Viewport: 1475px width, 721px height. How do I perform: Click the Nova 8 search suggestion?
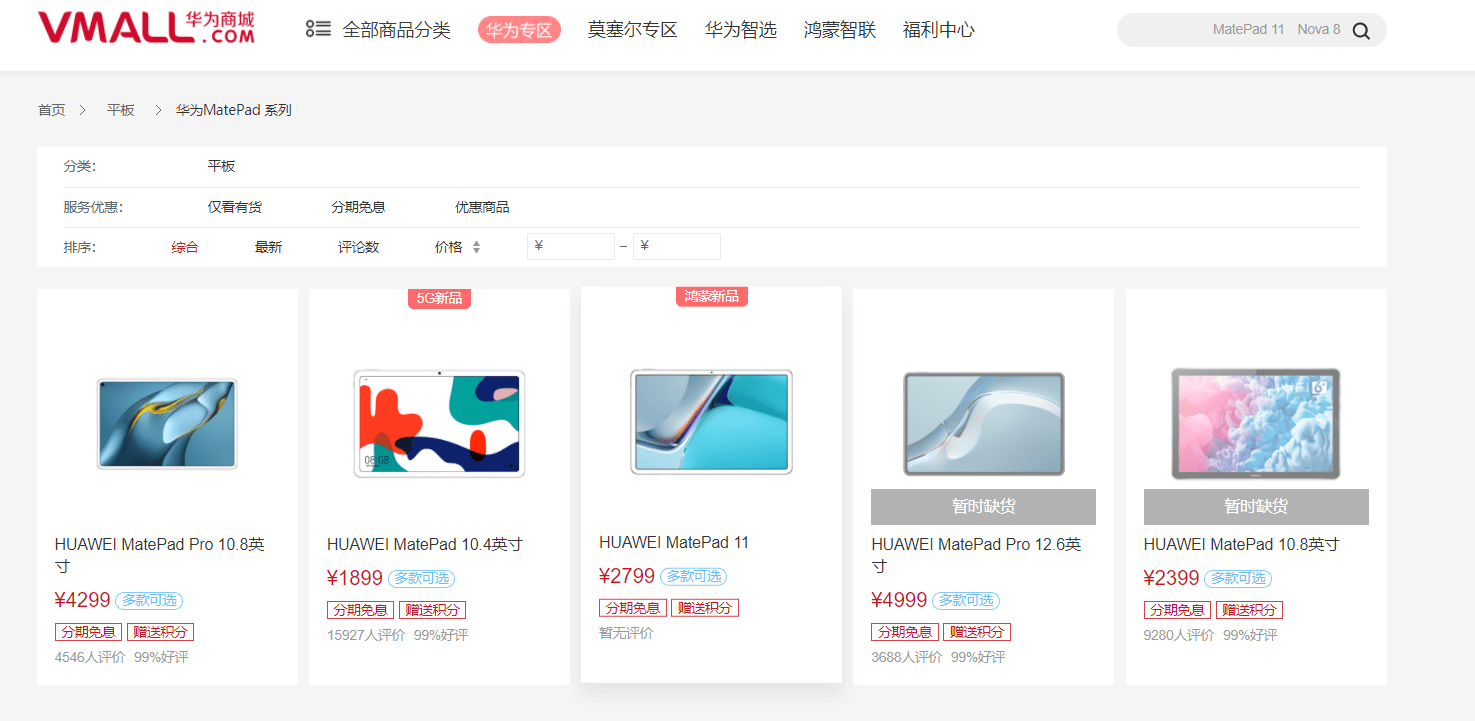[x=1319, y=30]
